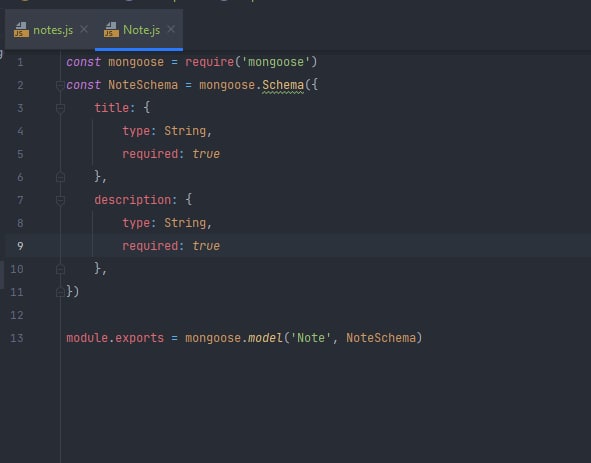This screenshot has width=591, height=463.
Task: Click the underlined Schema method name
Action: (283, 85)
